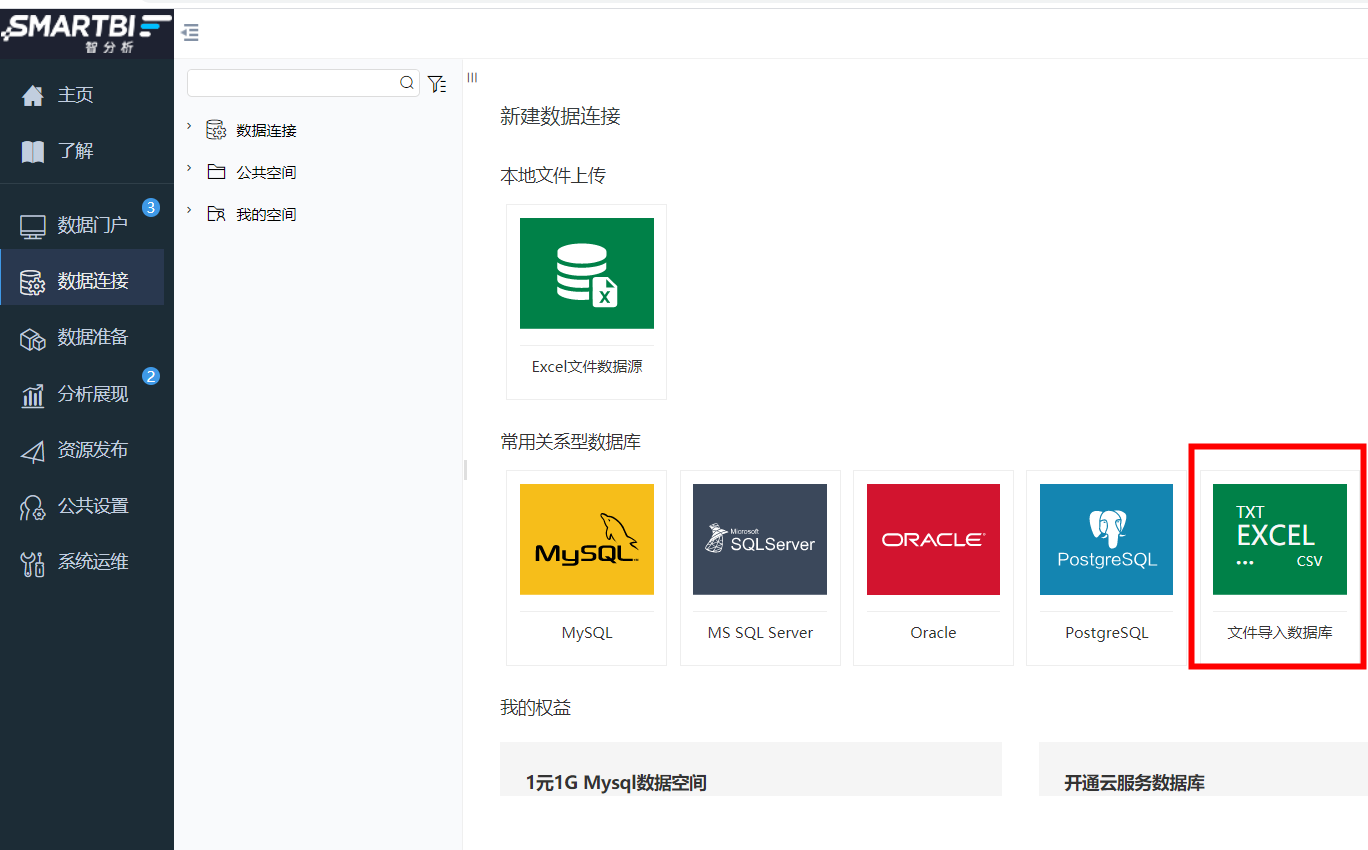
Task: Go to 资源发布 in the sidebar
Action: click(x=93, y=451)
